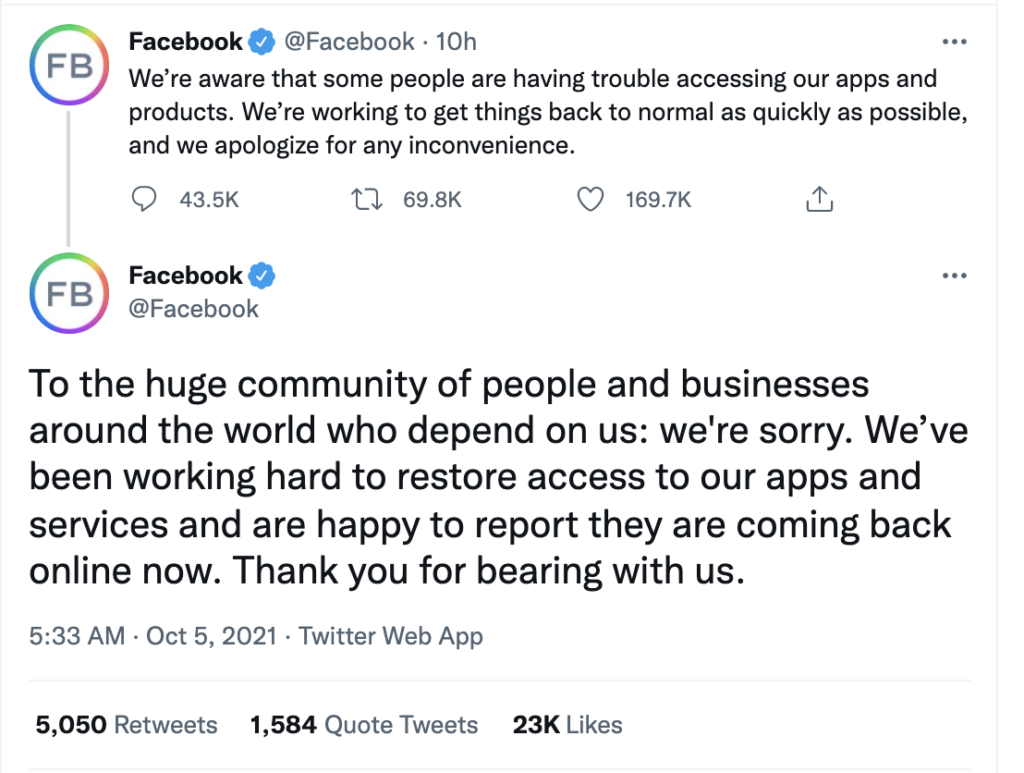Open the 10h timestamp on the first tweet
The height and width of the screenshot is (773, 1024).
(x=457, y=42)
